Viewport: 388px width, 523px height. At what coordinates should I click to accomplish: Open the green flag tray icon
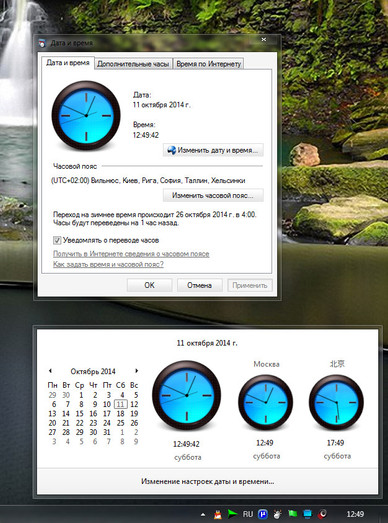293,514
